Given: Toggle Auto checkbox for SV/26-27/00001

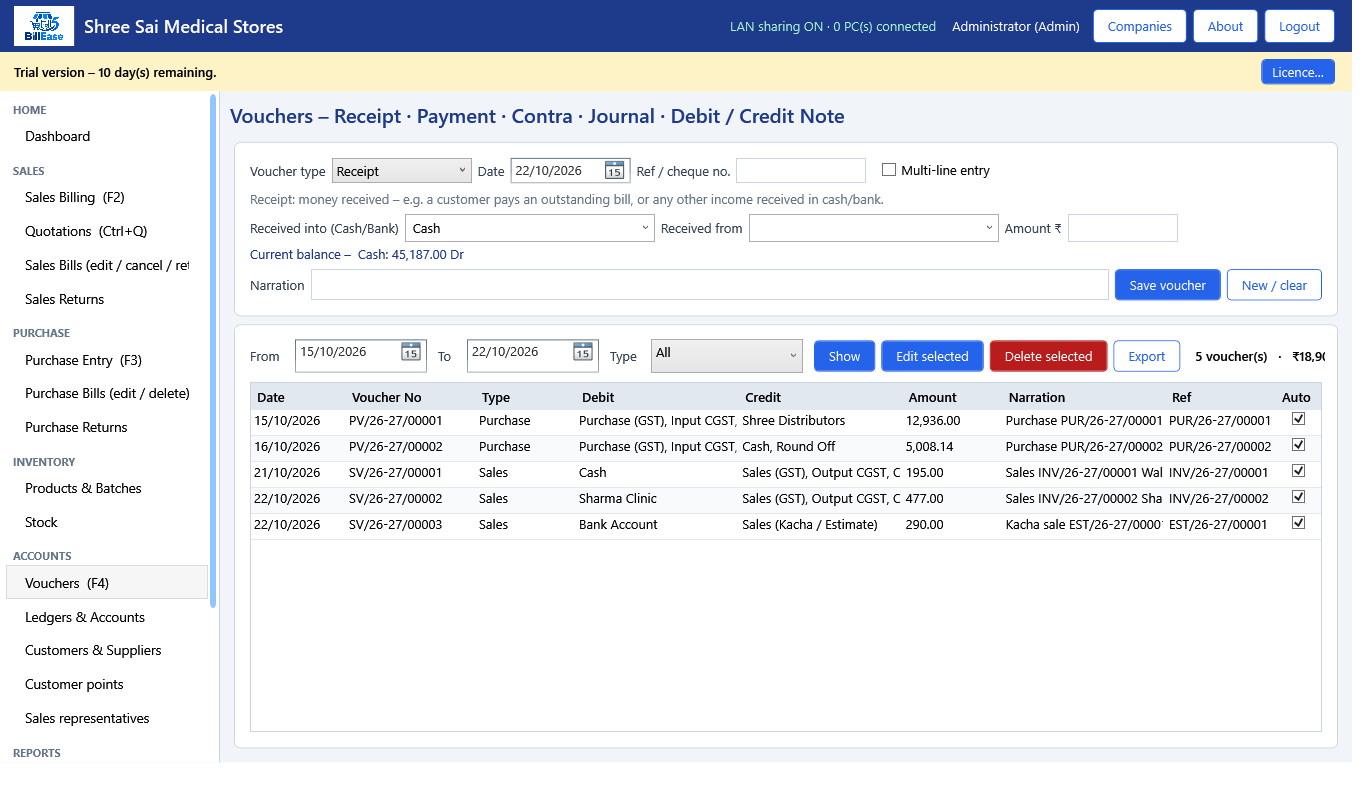Looking at the screenshot, I should (x=1299, y=471).
